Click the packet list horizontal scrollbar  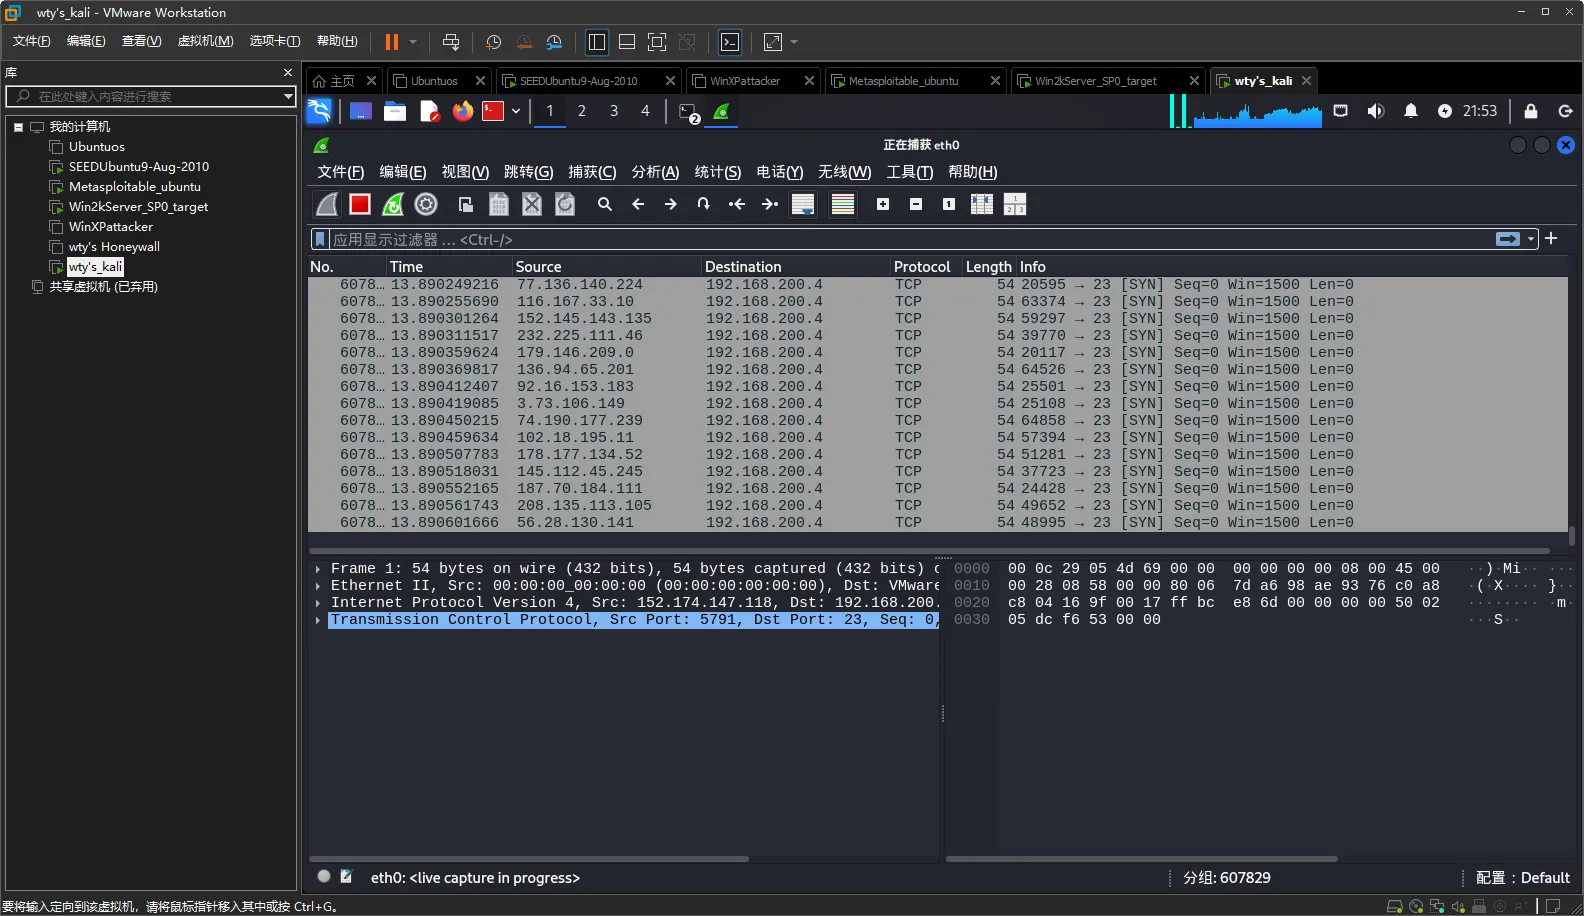pyautogui.click(x=928, y=551)
